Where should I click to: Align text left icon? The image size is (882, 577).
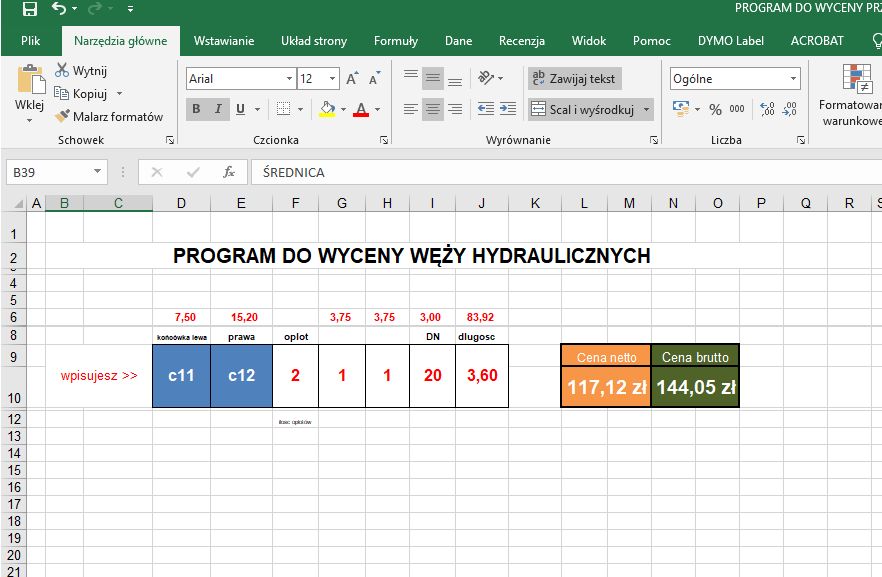click(x=411, y=109)
